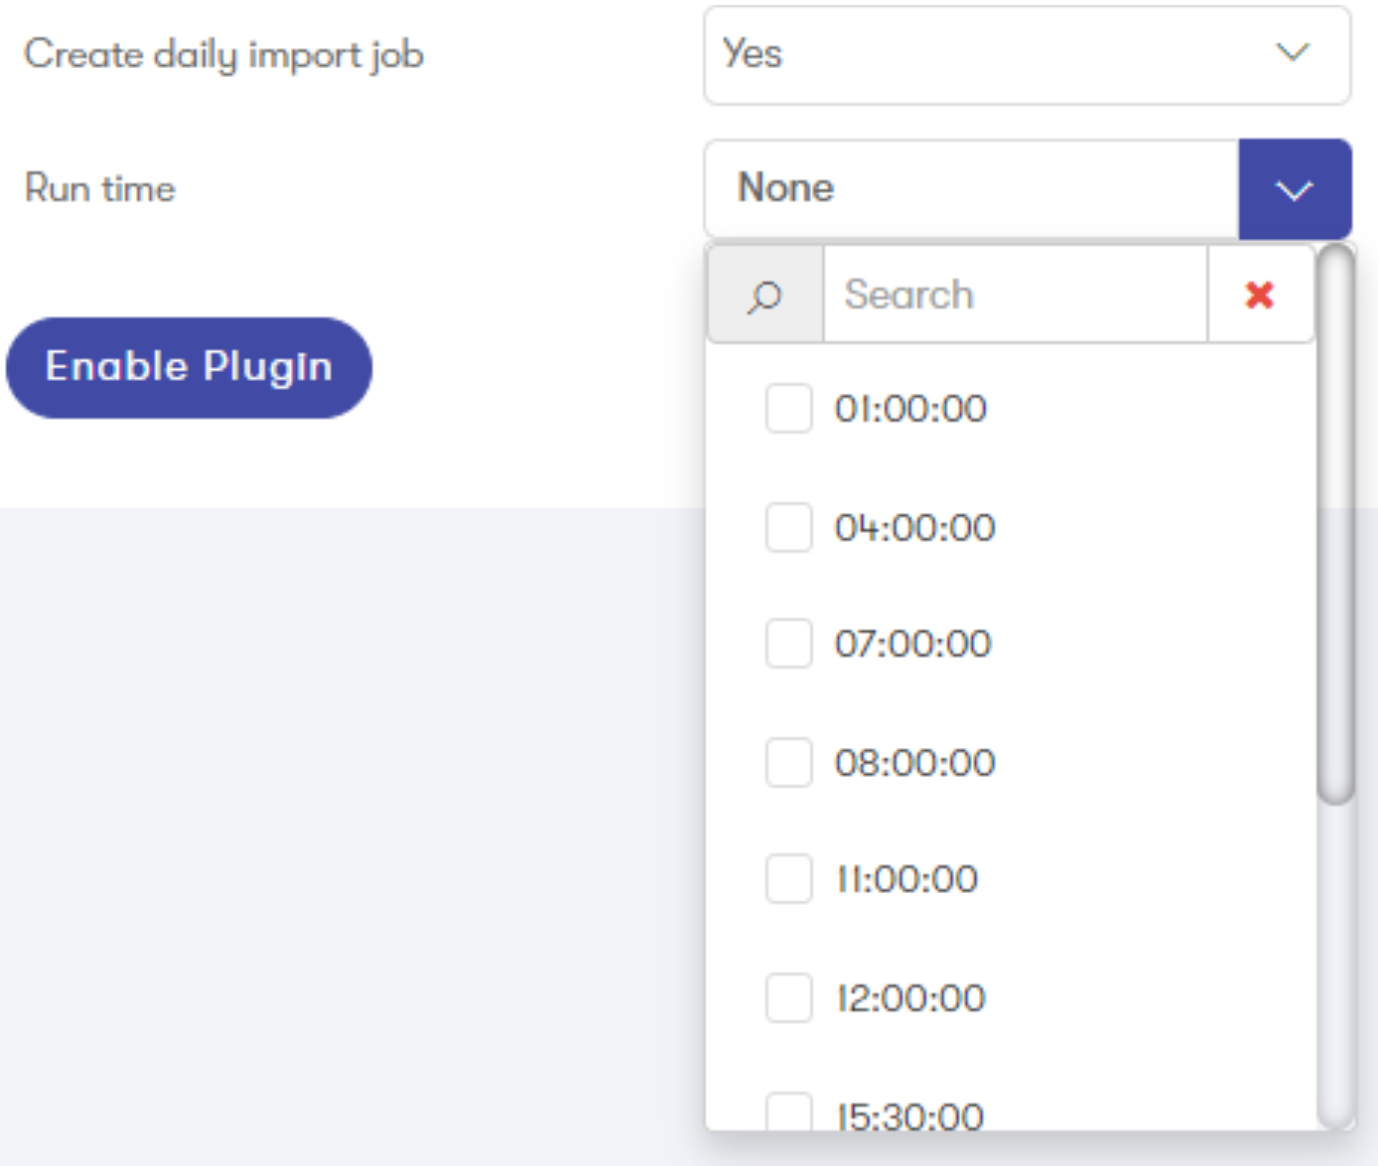
Task: Select the 12:00:00 list entry
Action: pyautogui.click(x=911, y=998)
